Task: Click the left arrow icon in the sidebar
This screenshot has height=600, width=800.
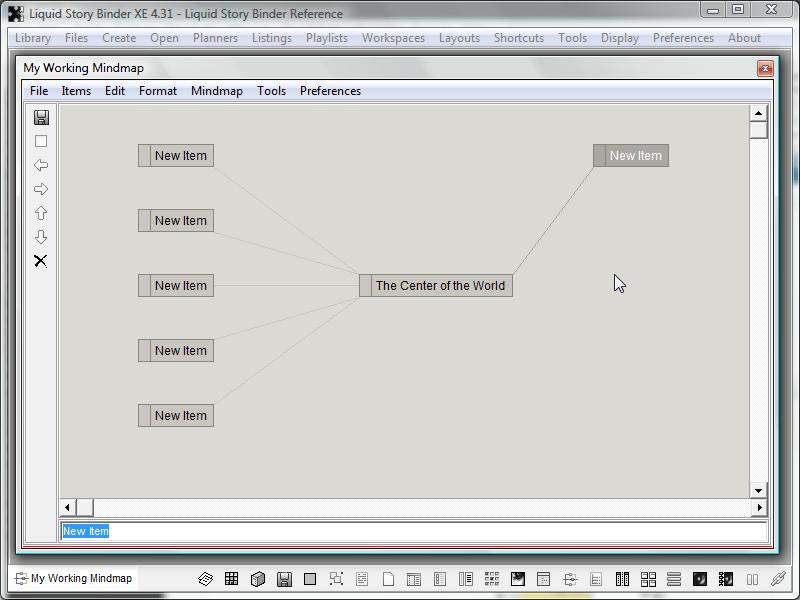Action: coord(41,165)
